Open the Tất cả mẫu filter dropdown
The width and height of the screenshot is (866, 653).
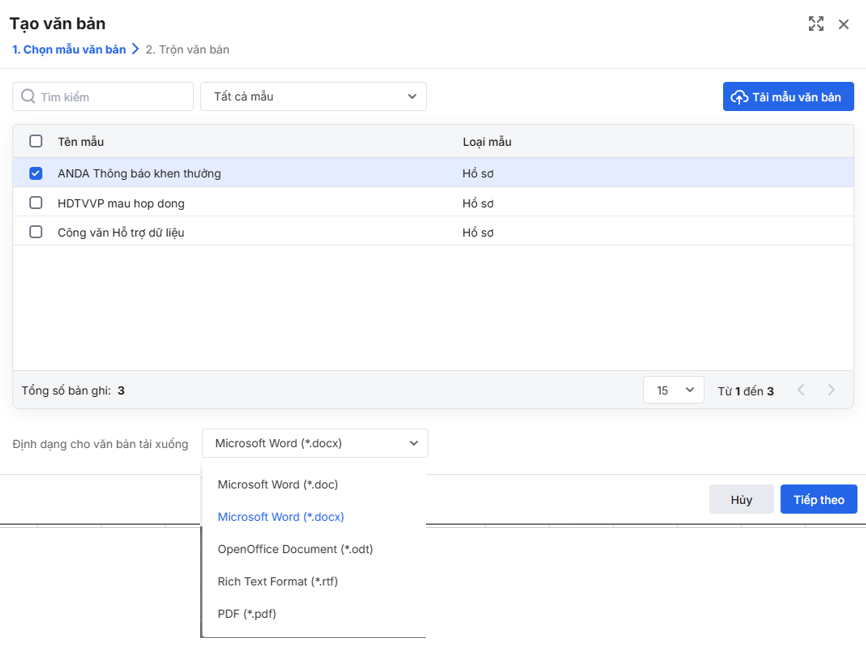click(x=313, y=97)
